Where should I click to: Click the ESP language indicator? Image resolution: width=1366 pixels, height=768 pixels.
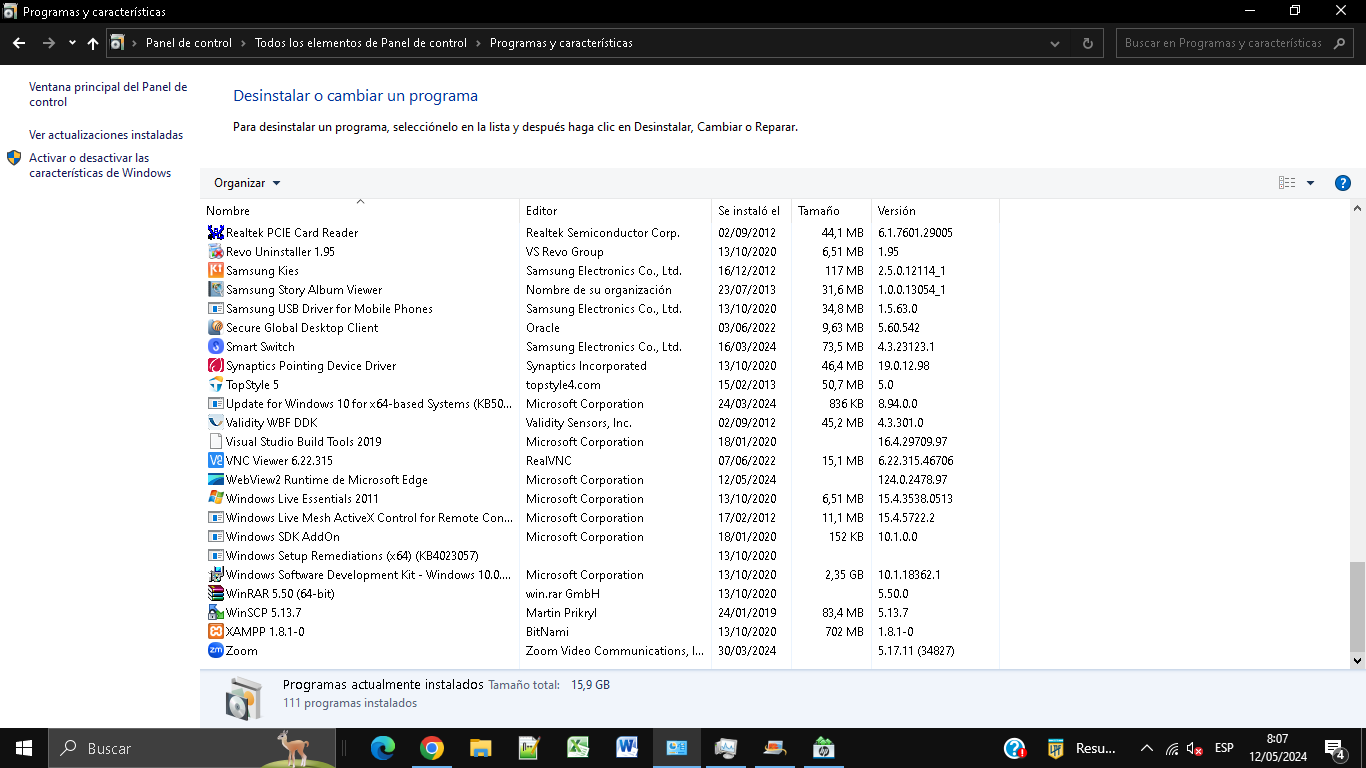[x=1224, y=748]
